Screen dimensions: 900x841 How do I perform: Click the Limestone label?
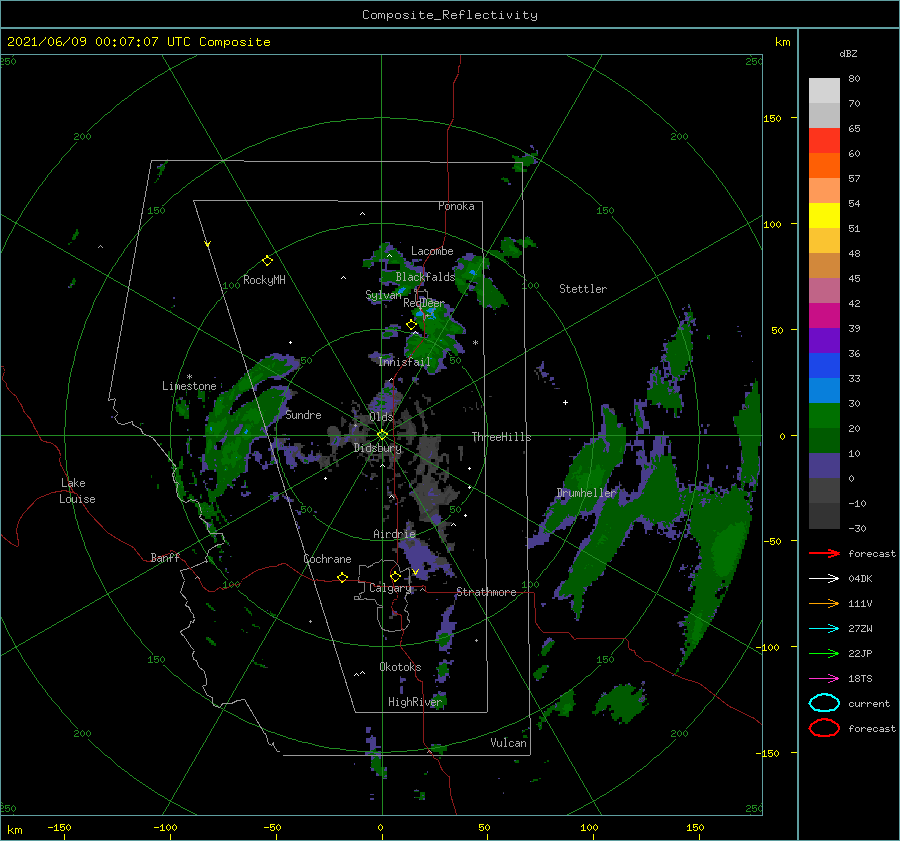tap(189, 386)
